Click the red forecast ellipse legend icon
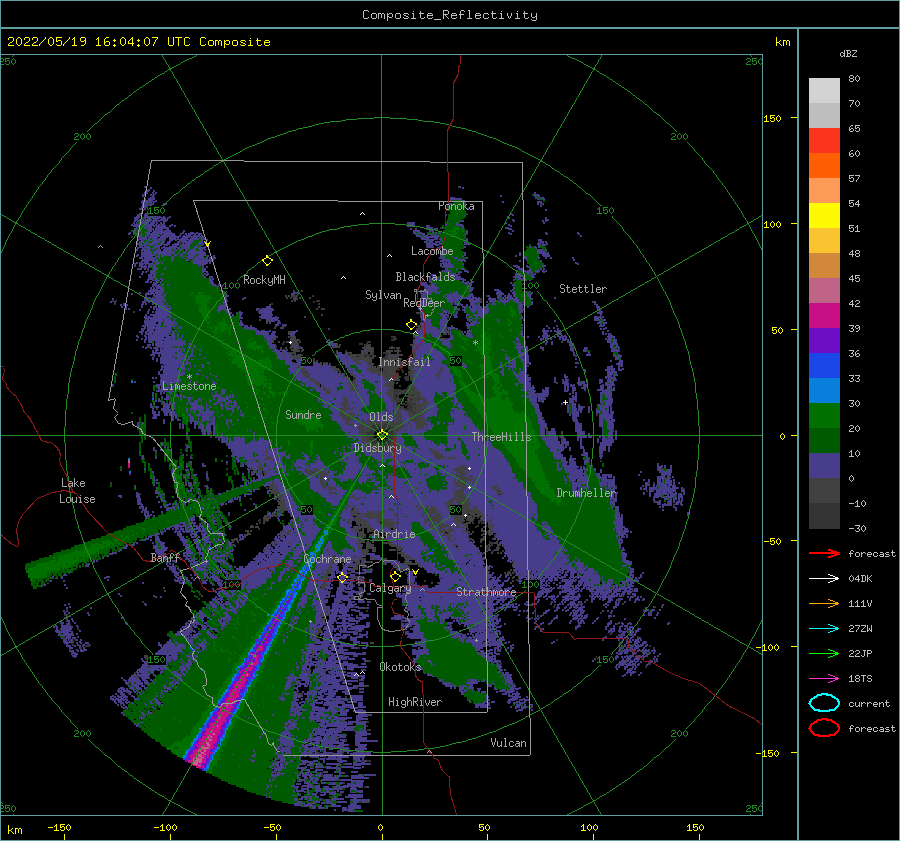This screenshot has width=900, height=841. coord(824,728)
